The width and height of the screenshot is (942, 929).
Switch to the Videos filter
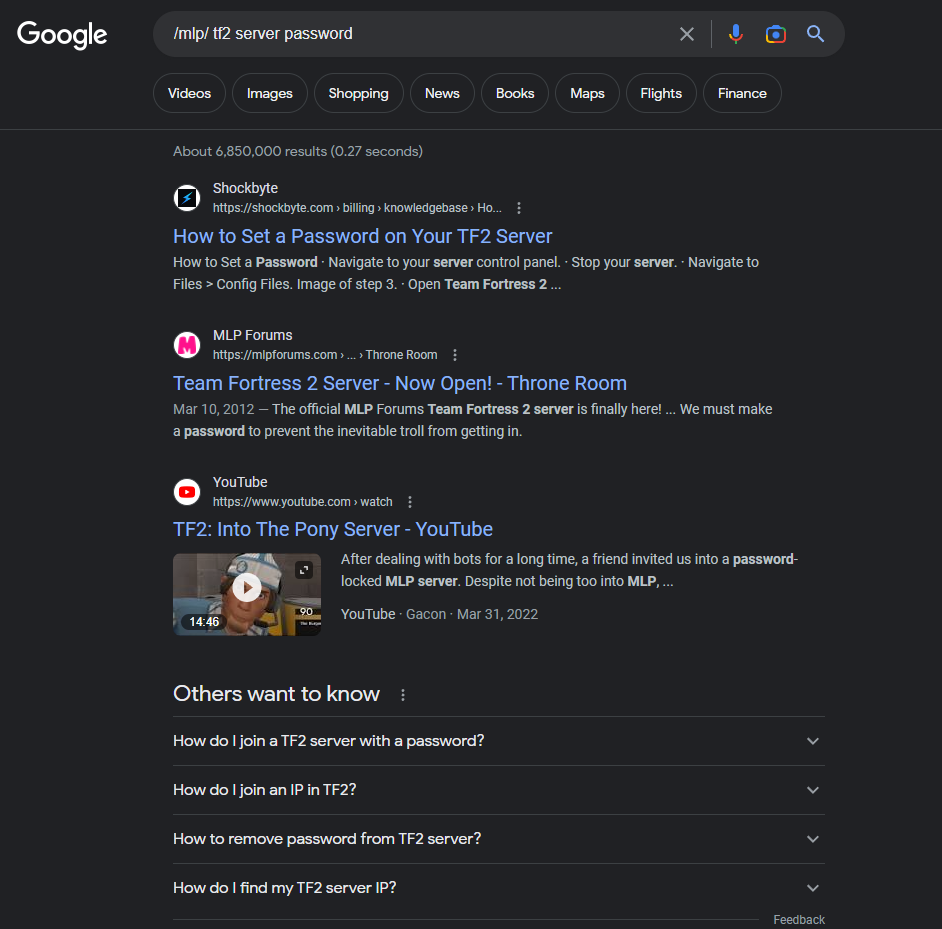pos(189,93)
